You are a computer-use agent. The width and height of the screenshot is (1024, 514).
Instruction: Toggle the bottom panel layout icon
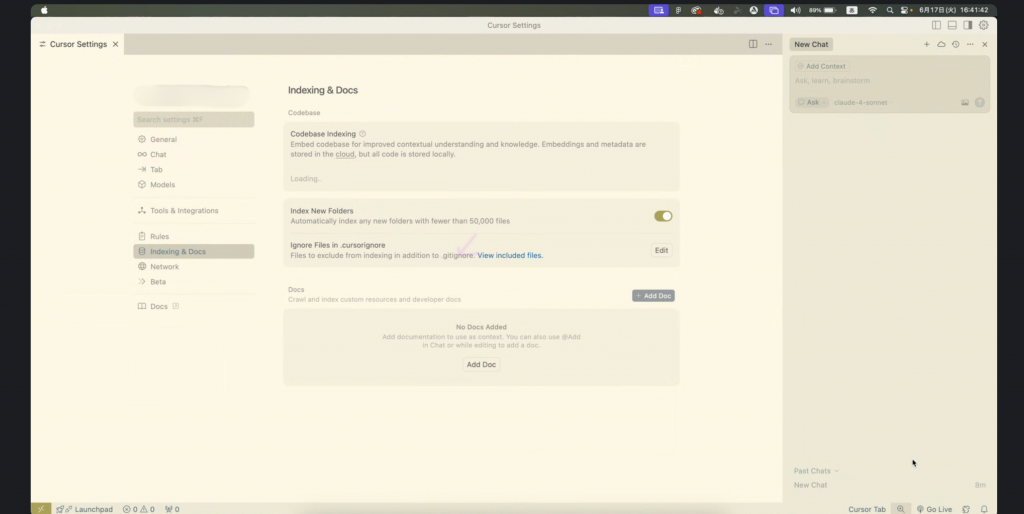tap(952, 25)
